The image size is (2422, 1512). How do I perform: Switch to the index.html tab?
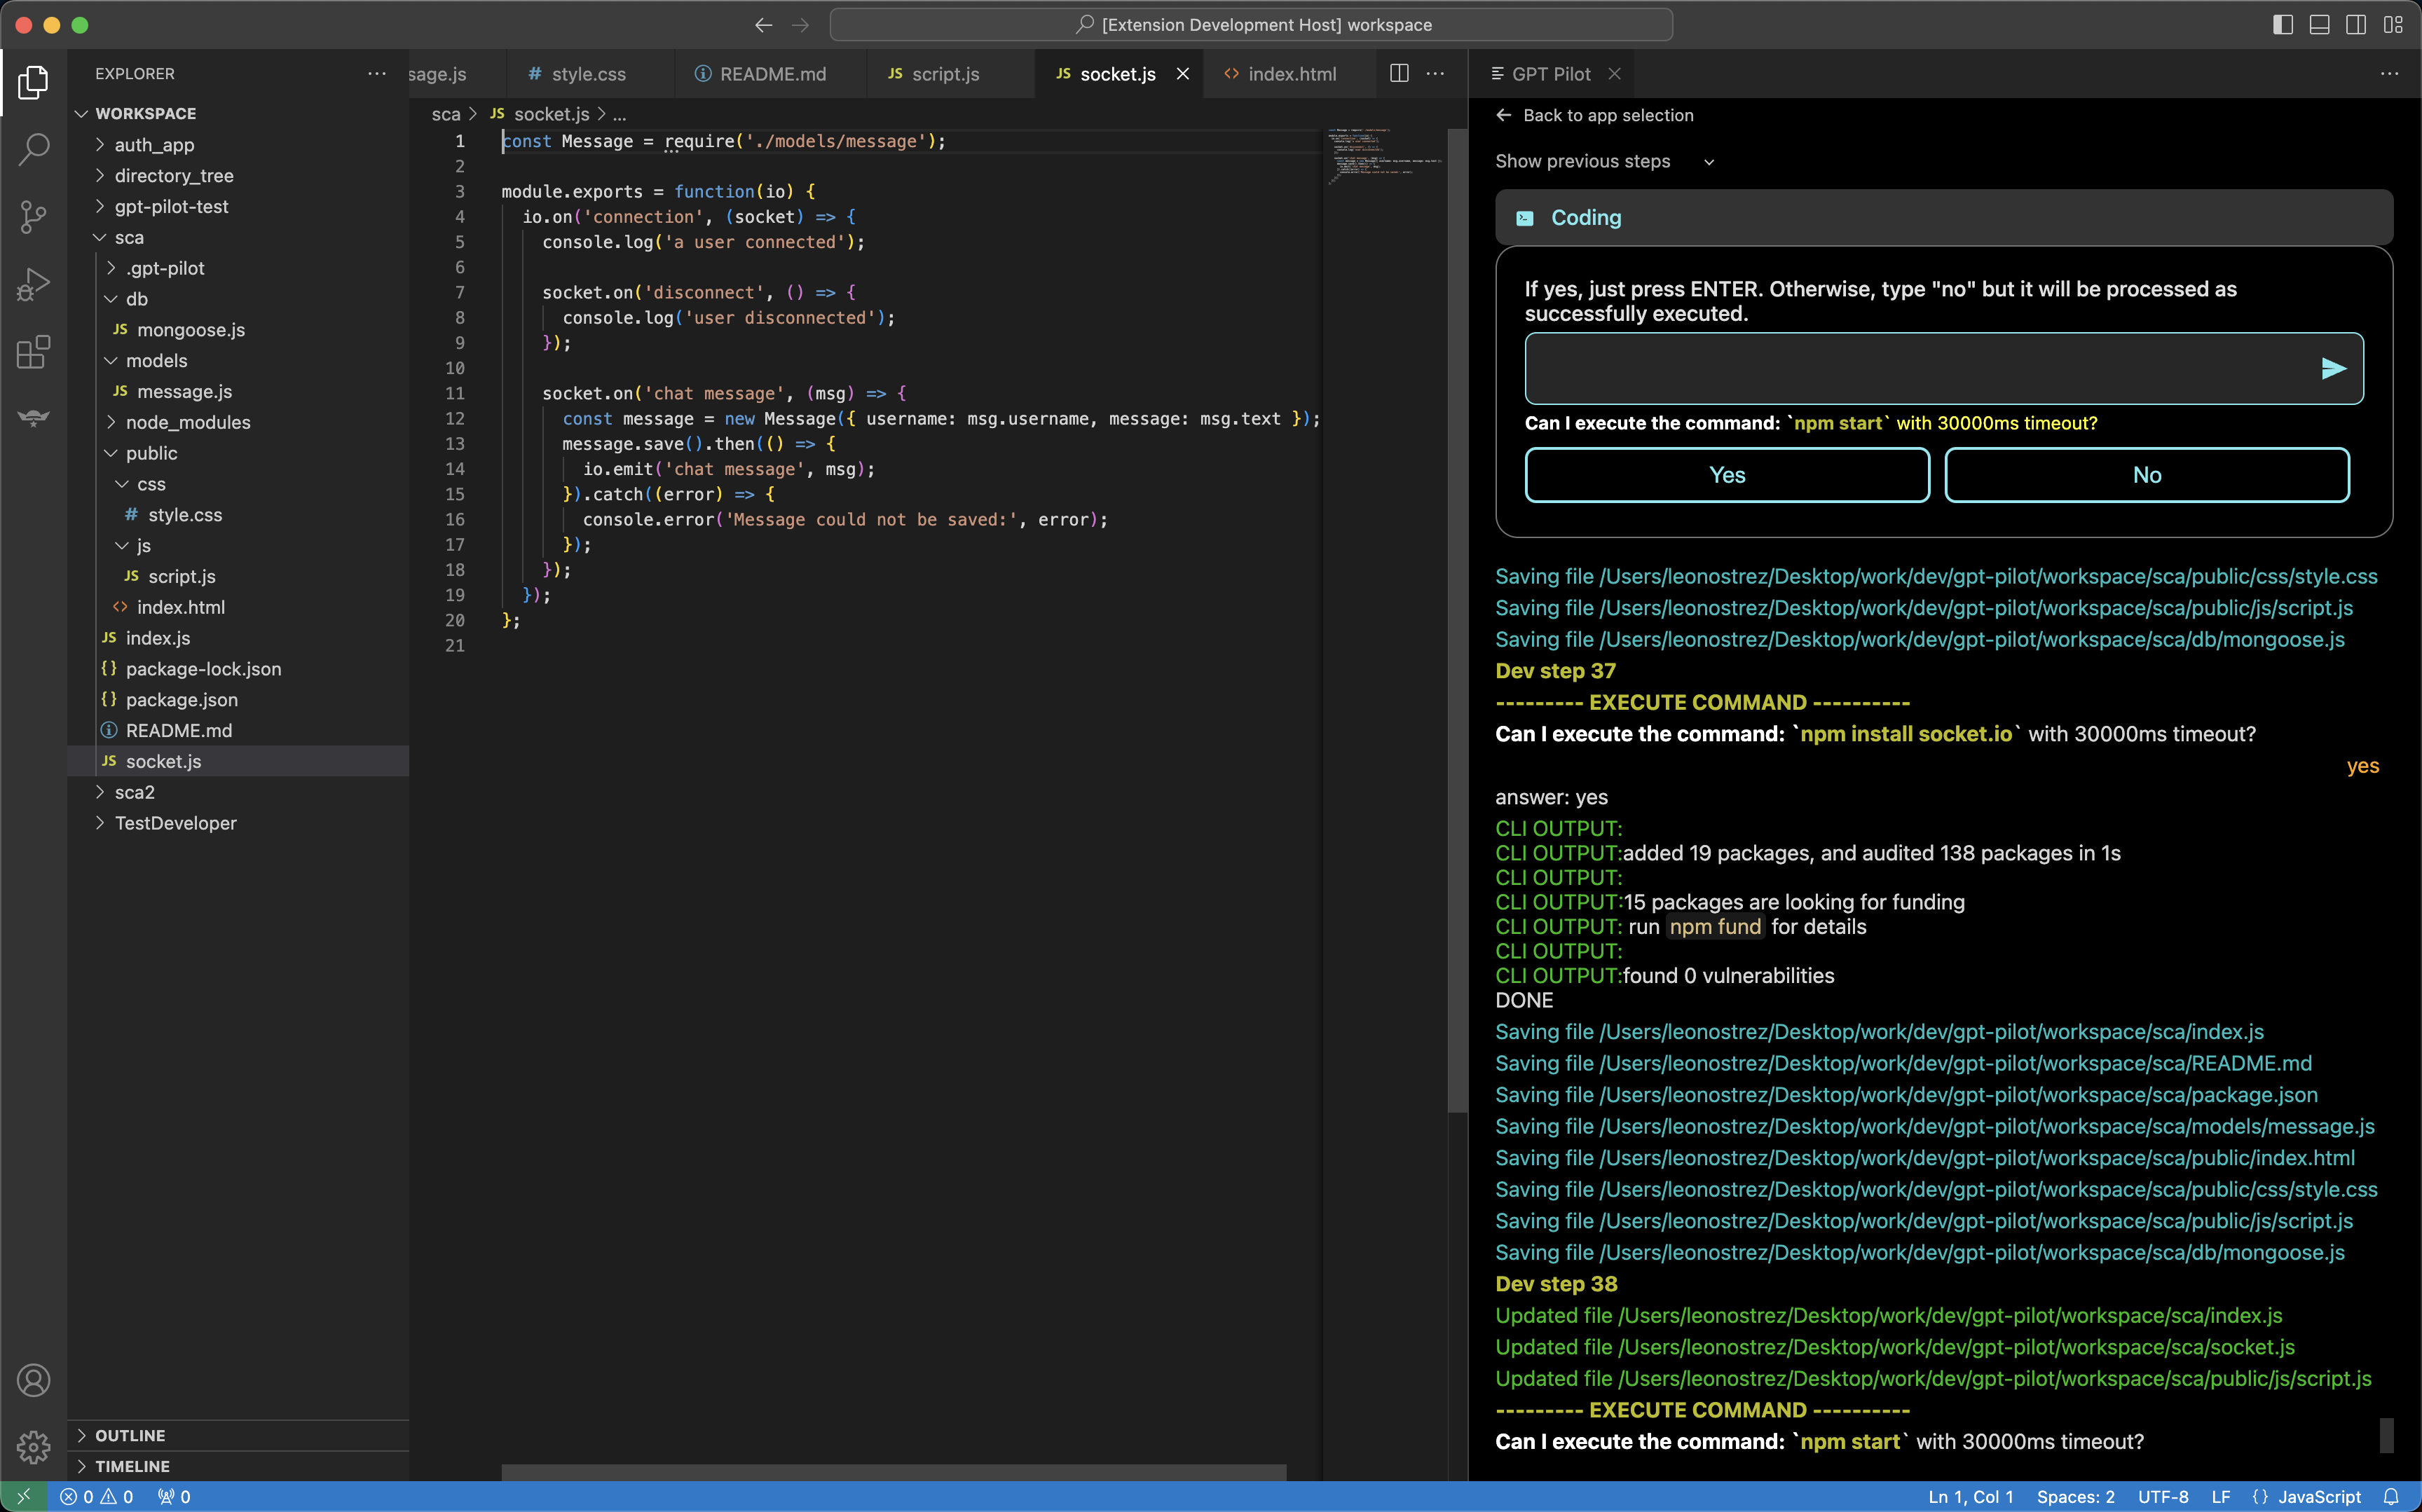pyautogui.click(x=1291, y=74)
